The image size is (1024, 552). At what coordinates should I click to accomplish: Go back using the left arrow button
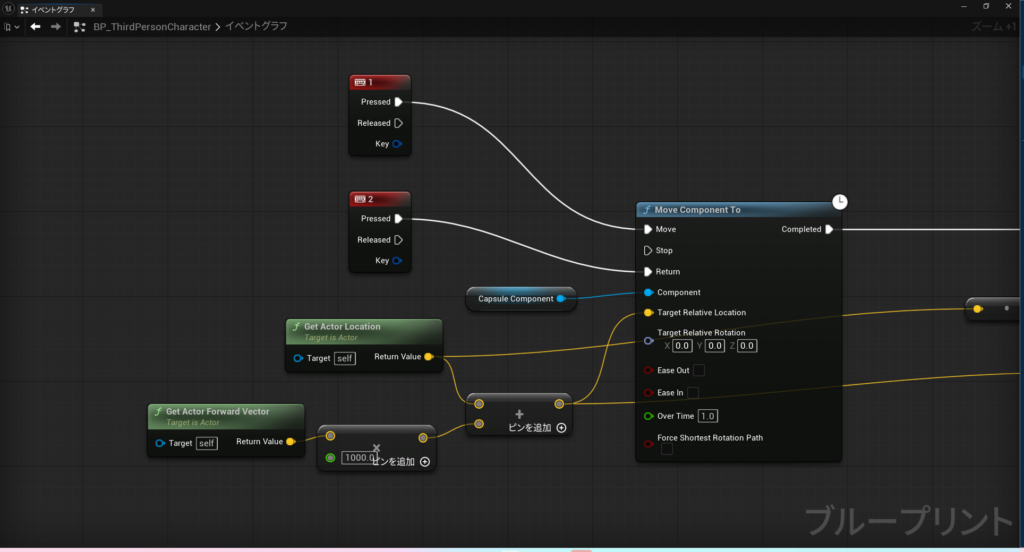coord(36,27)
